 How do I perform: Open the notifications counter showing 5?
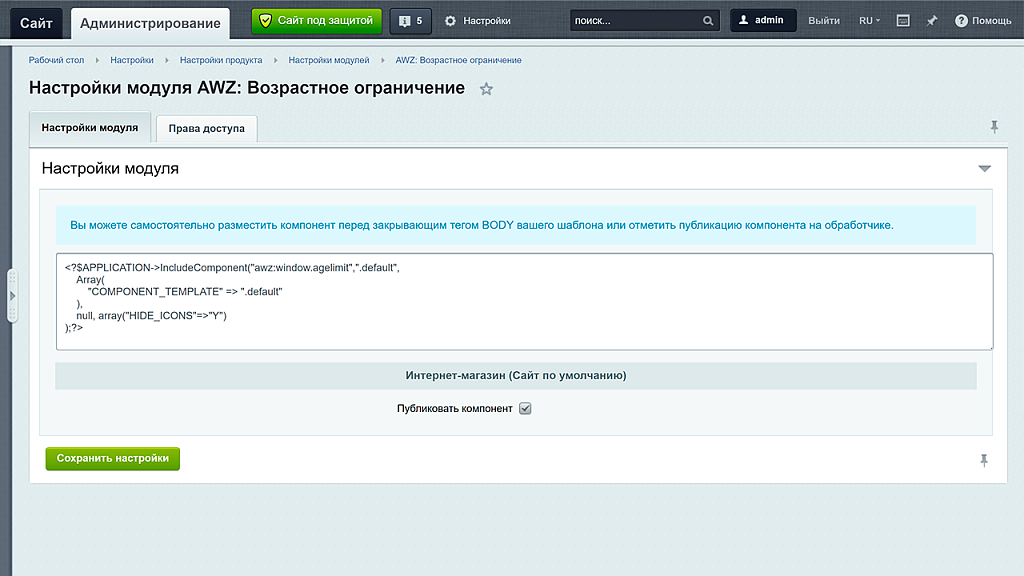tap(410, 20)
